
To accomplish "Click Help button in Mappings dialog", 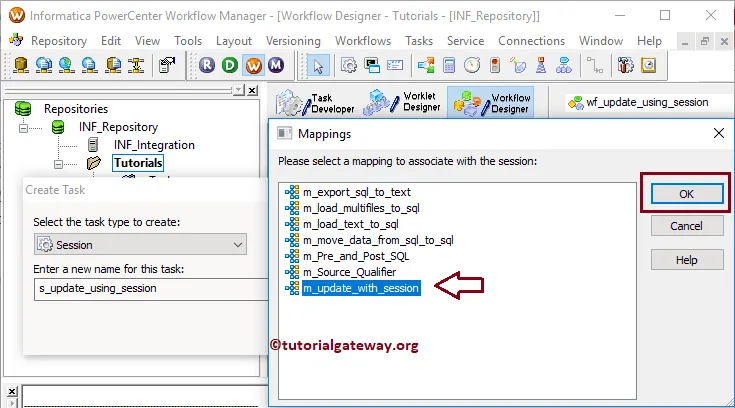I will 686,260.
